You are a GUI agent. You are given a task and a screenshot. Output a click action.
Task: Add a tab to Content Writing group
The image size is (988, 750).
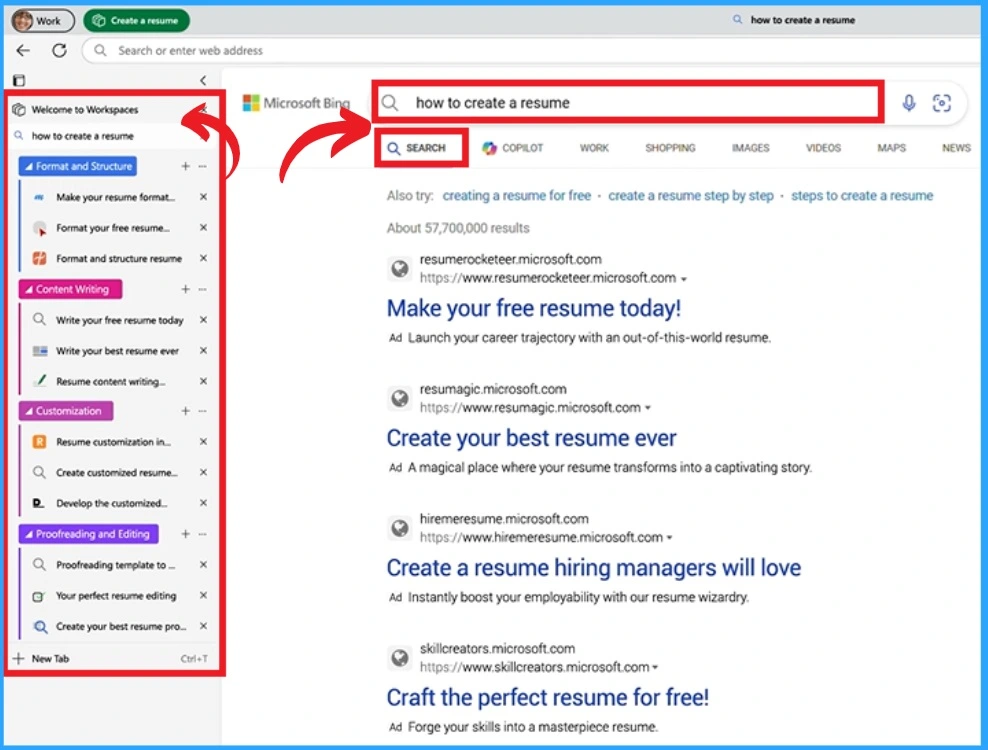click(185, 289)
